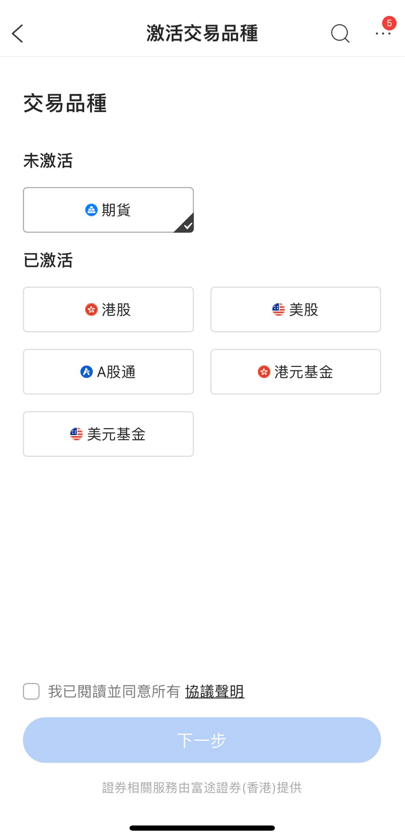Tap the 下一步 button
This screenshot has height=838, width=405.
pyautogui.click(x=202, y=740)
